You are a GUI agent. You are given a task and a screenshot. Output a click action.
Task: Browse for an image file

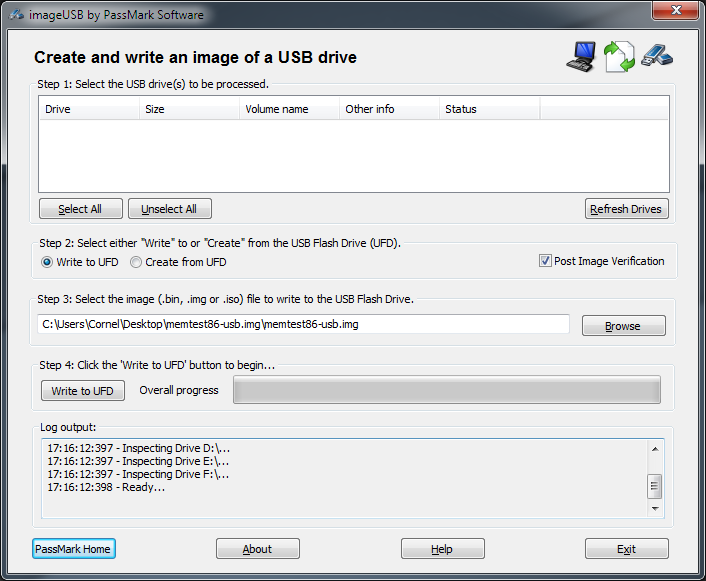(x=624, y=326)
